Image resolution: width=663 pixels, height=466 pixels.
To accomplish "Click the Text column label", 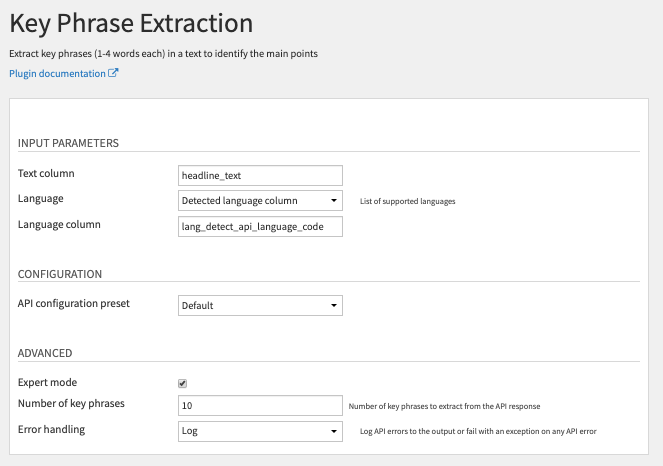I will [x=46, y=173].
